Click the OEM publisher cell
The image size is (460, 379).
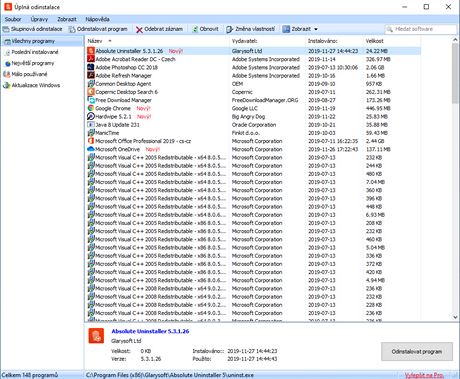pyautogui.click(x=237, y=84)
